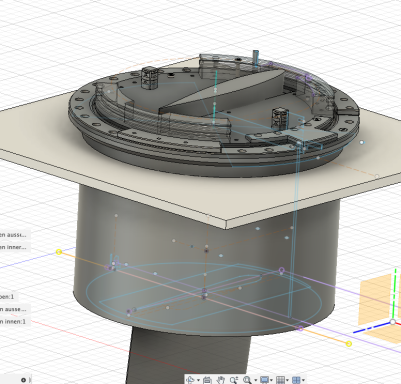Image resolution: width=401 pixels, height=384 pixels.
Task: Expand the Display Settings dropdown arrow
Action: [271, 380]
